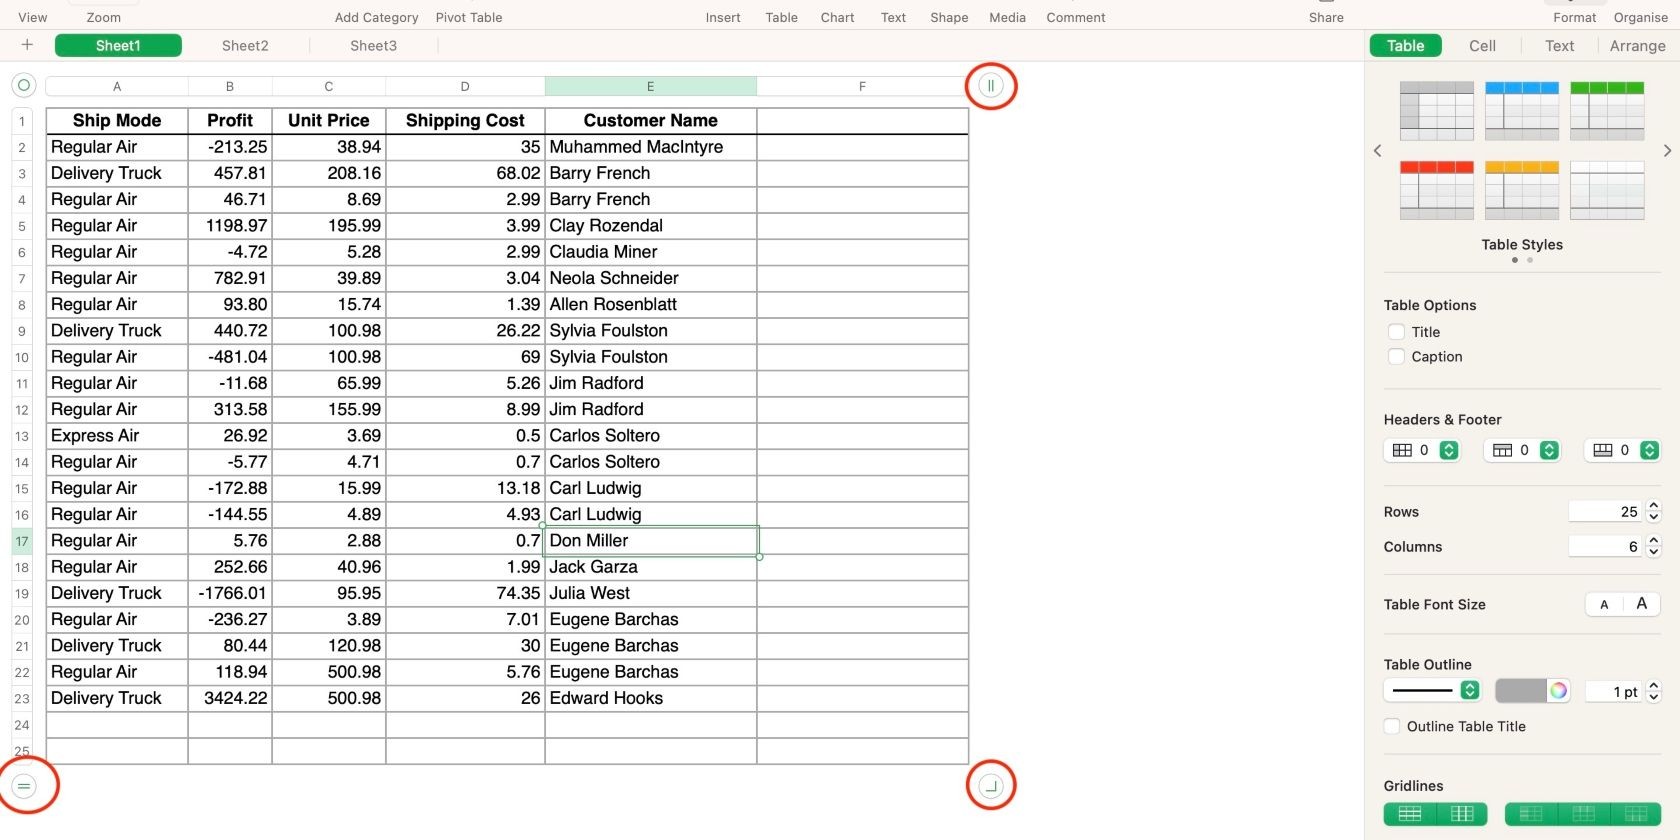Viewport: 1680px width, 840px height.
Task: Increase Table Font Size with large A
Action: point(1641,604)
